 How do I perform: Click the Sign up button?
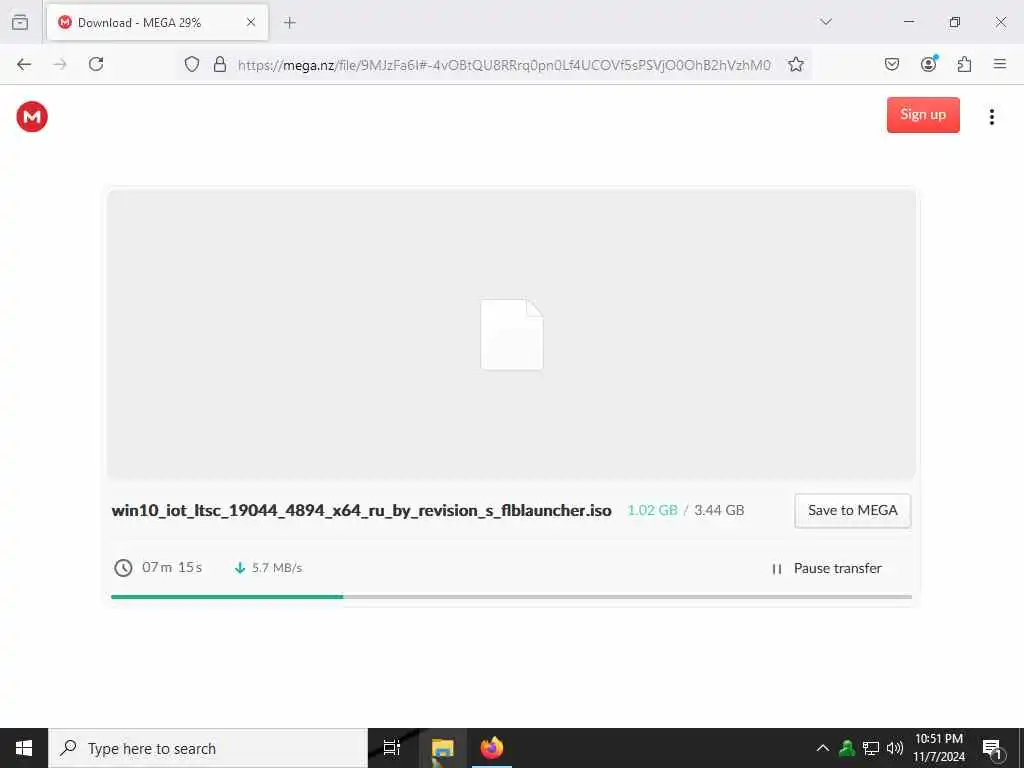(x=923, y=115)
